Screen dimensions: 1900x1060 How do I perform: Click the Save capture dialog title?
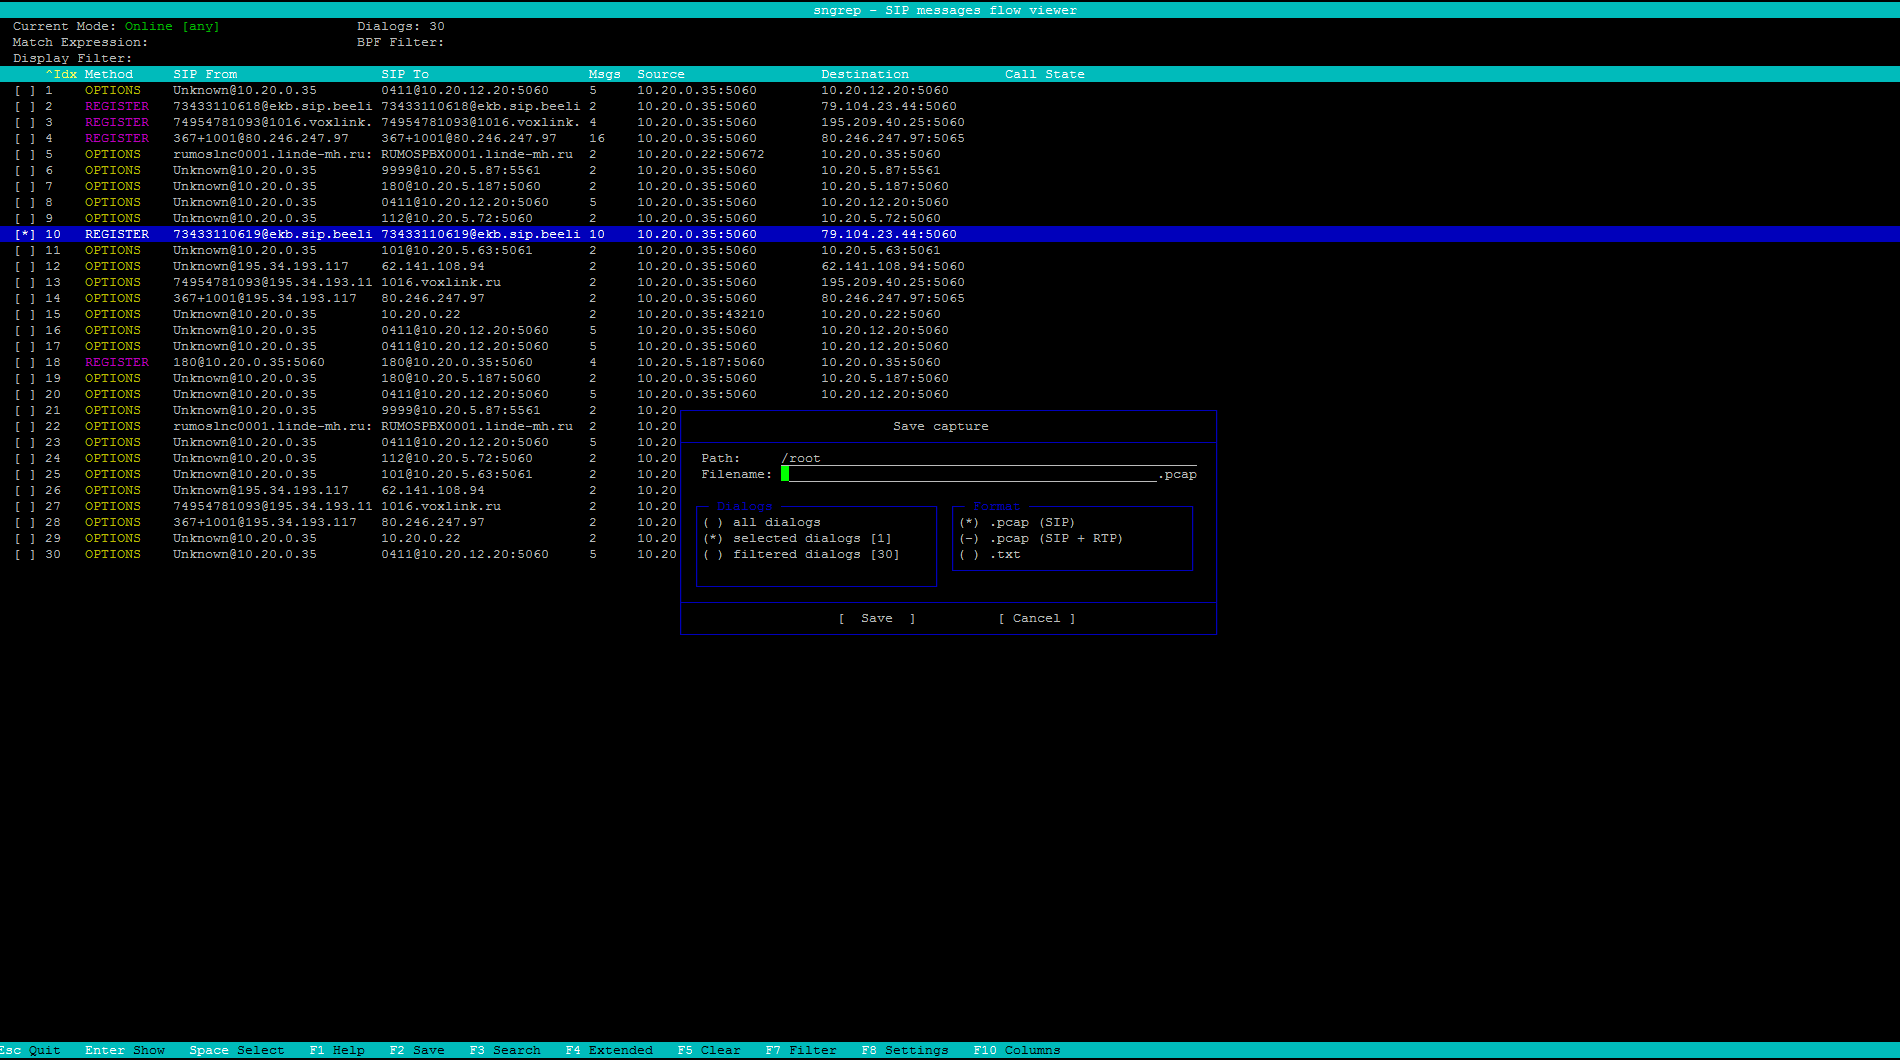tap(941, 426)
